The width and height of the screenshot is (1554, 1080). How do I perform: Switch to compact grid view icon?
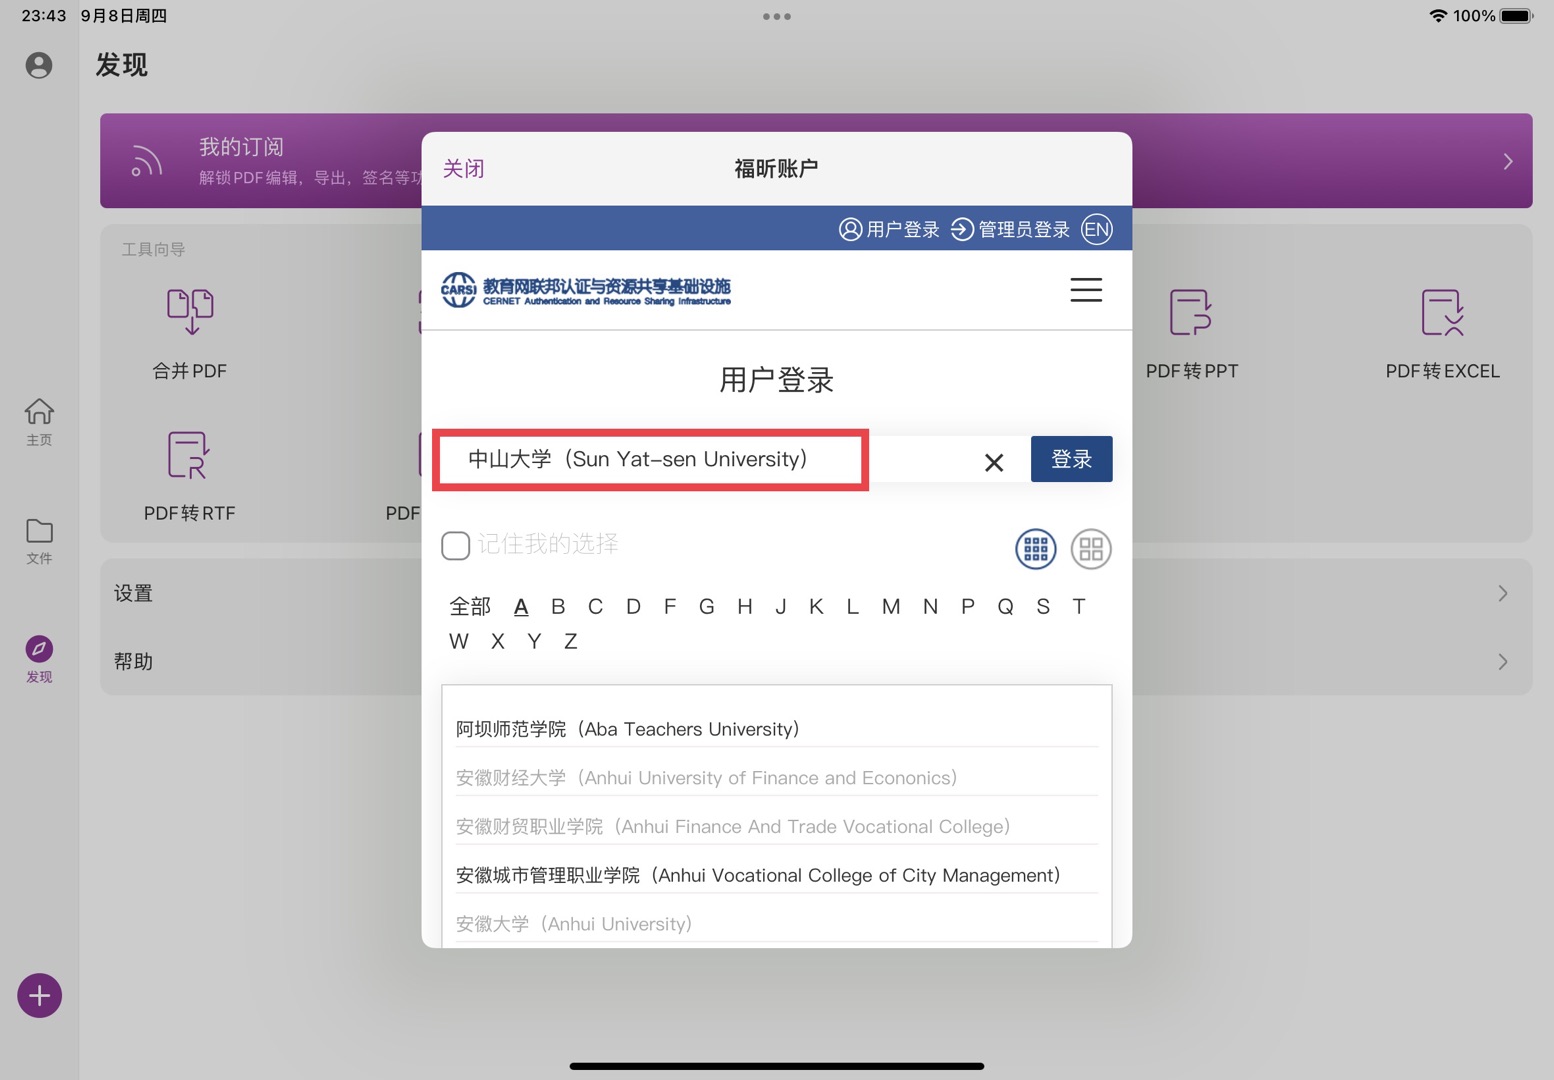pos(1036,549)
